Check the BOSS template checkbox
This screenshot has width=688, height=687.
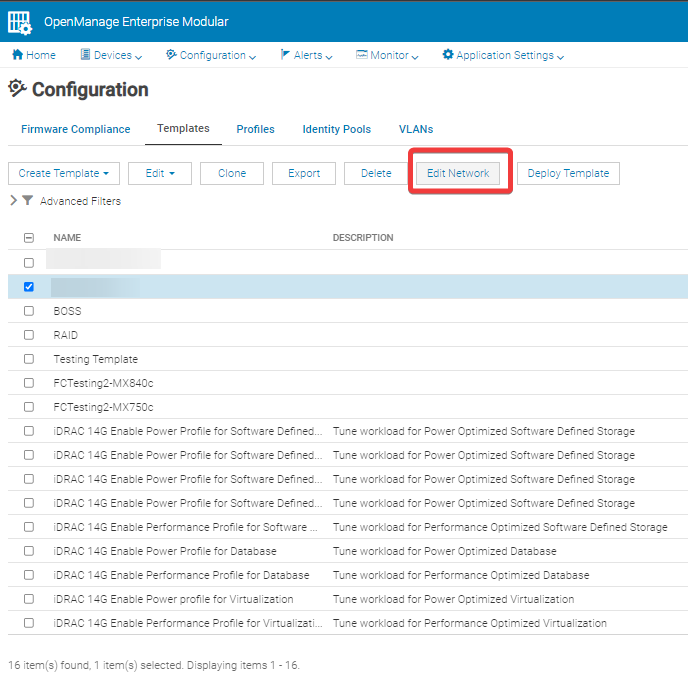click(28, 311)
